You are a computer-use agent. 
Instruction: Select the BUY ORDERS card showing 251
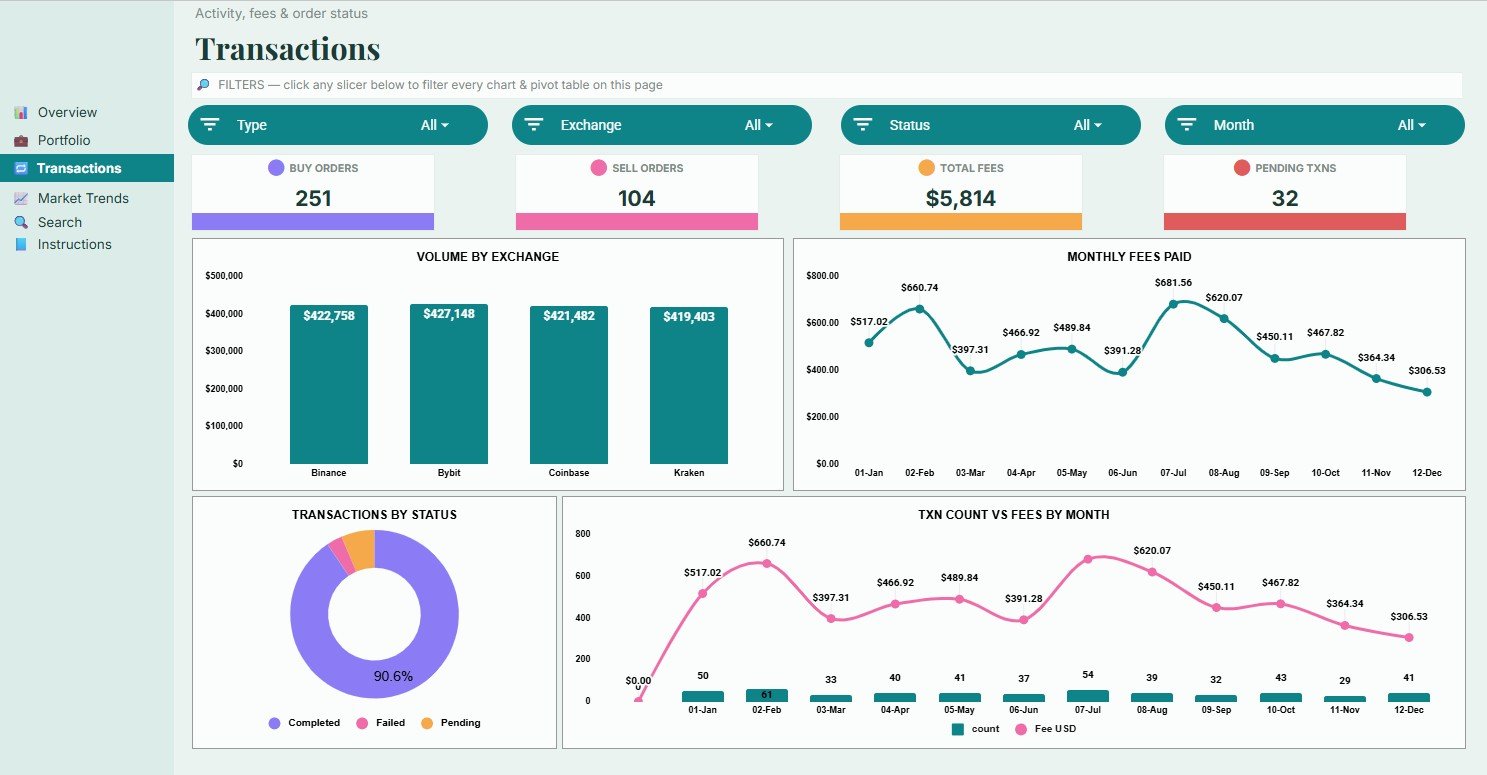tap(313, 192)
